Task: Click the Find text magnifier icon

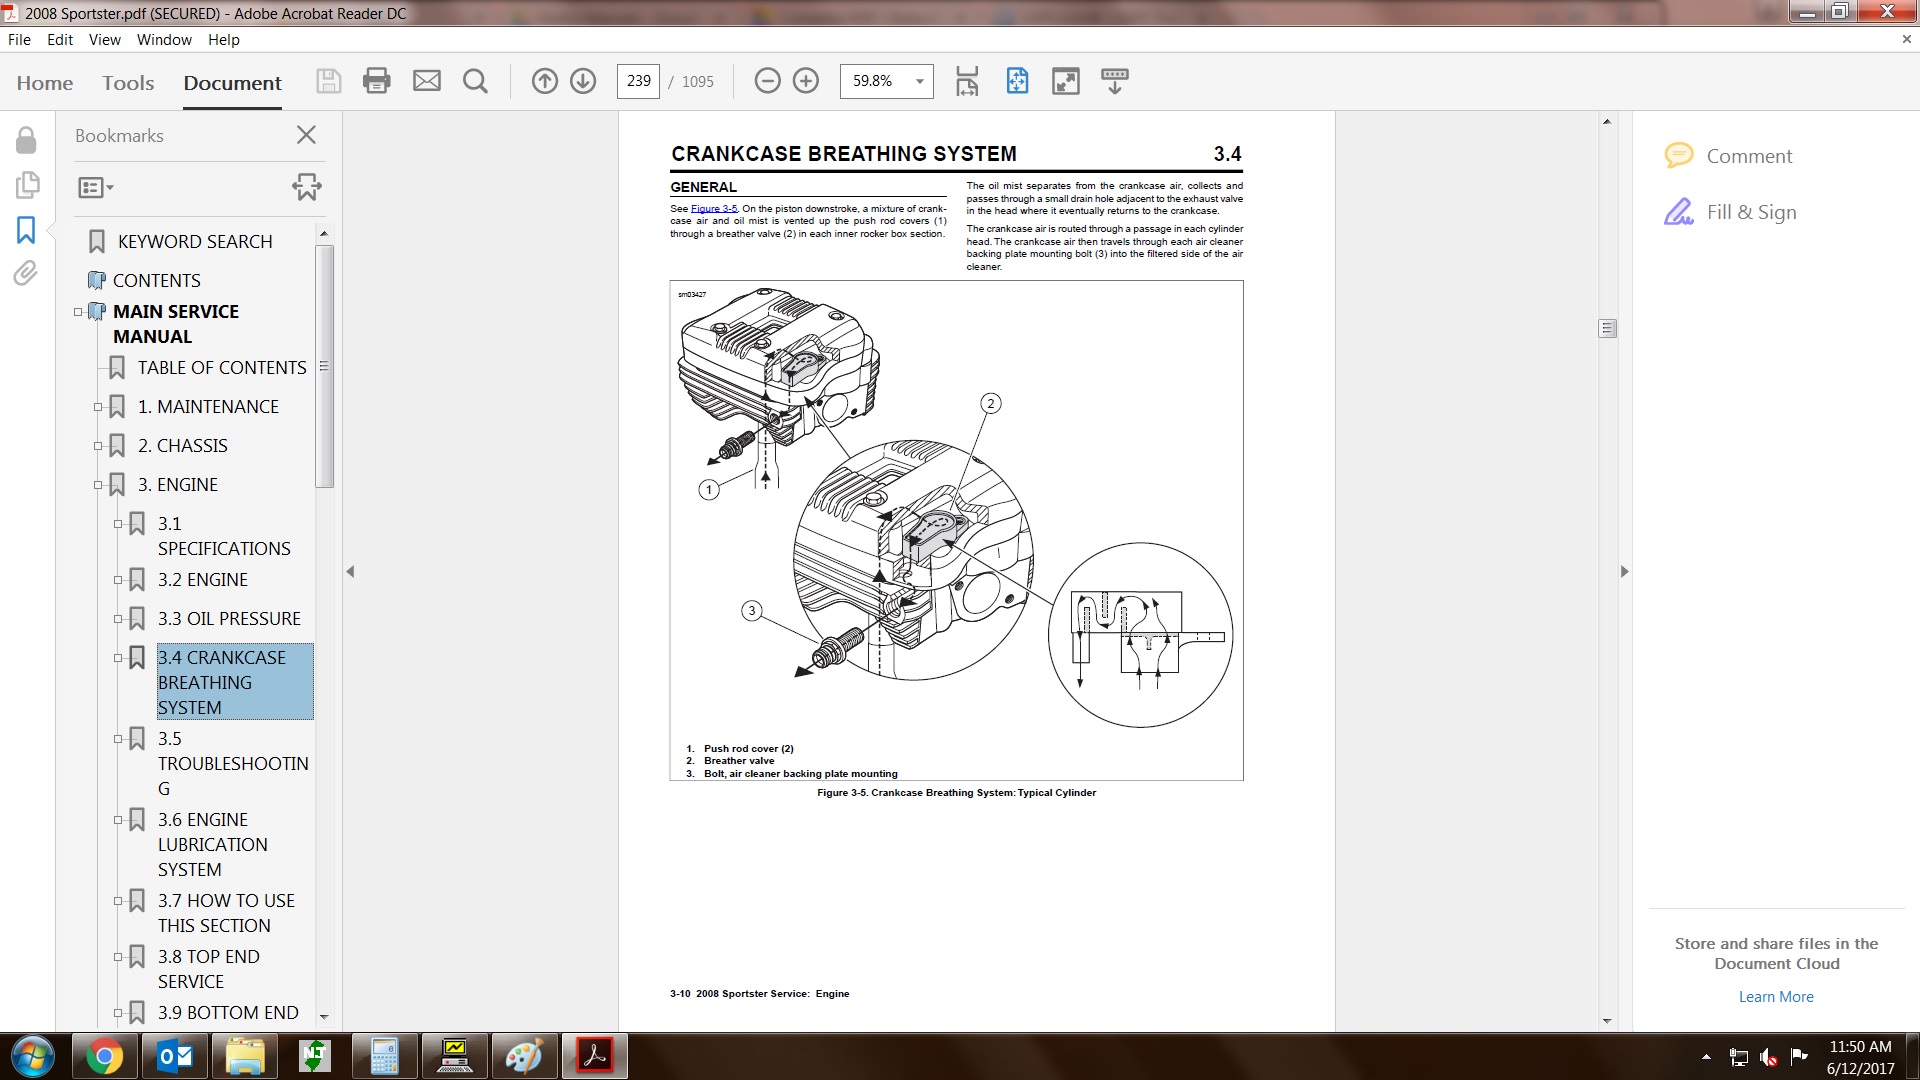Action: 476,81
